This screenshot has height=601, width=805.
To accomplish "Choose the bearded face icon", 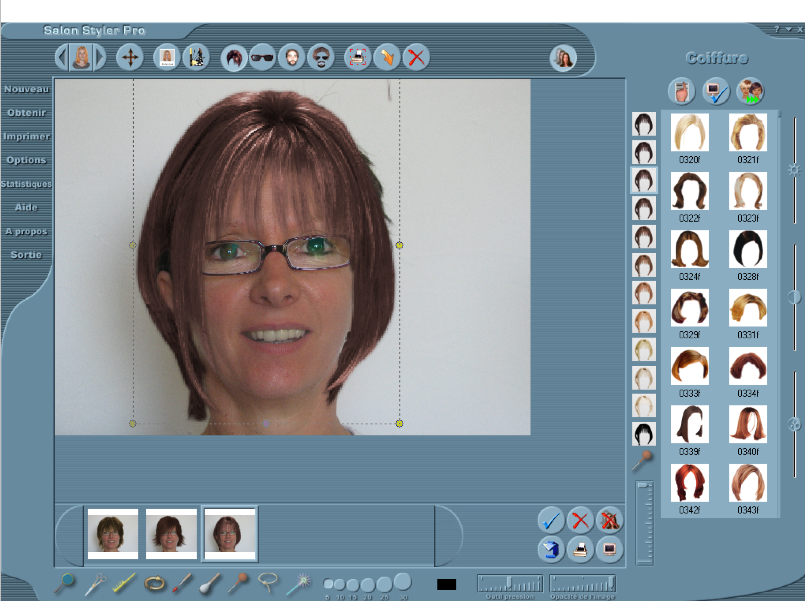I will 292,57.
